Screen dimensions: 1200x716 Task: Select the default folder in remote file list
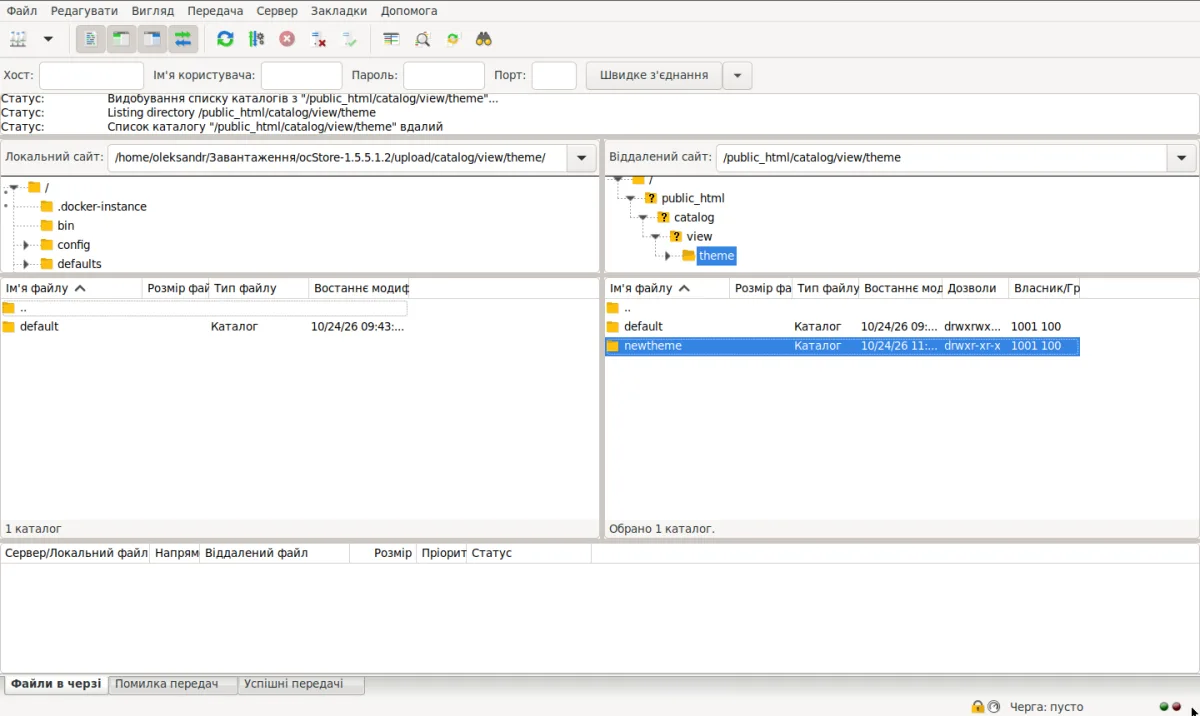(842, 327)
